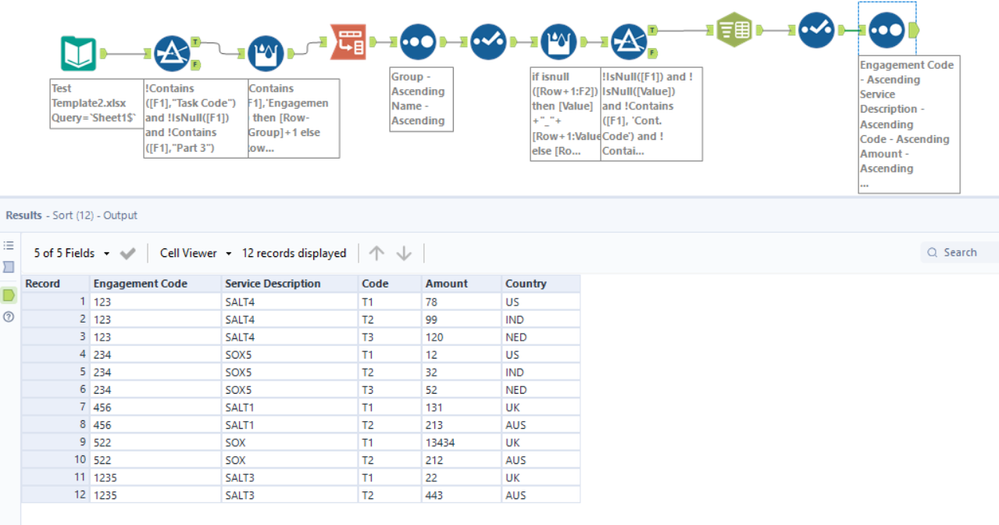Click the Test Template2.xlsx annotation box
Screen dimensions: 999x525
[97, 103]
